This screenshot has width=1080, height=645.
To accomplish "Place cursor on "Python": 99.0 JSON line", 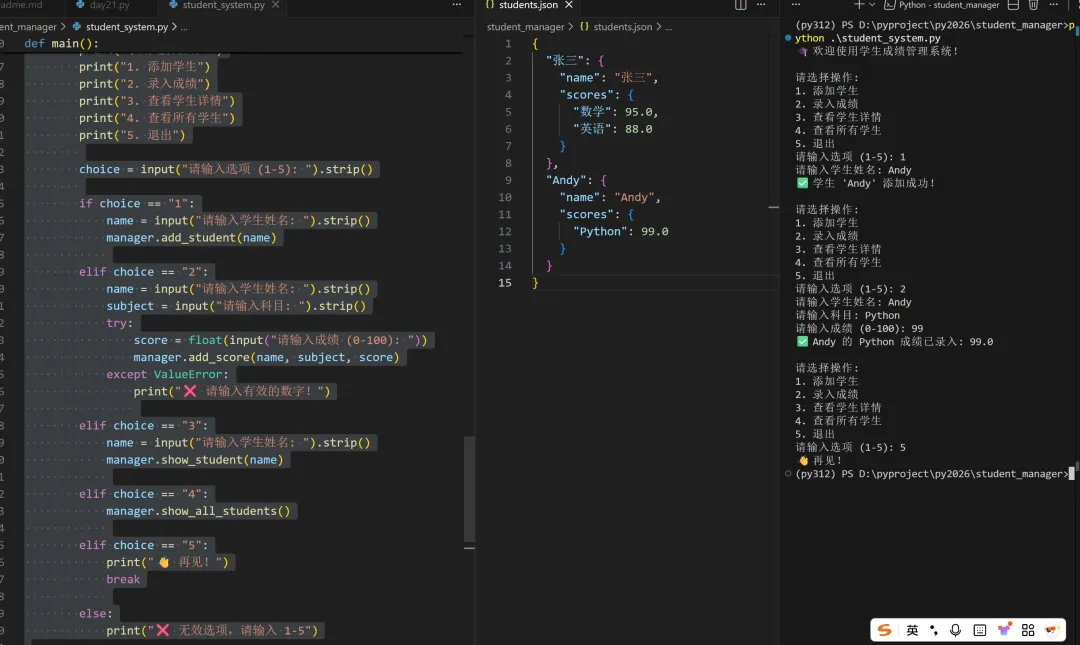I will (x=620, y=232).
